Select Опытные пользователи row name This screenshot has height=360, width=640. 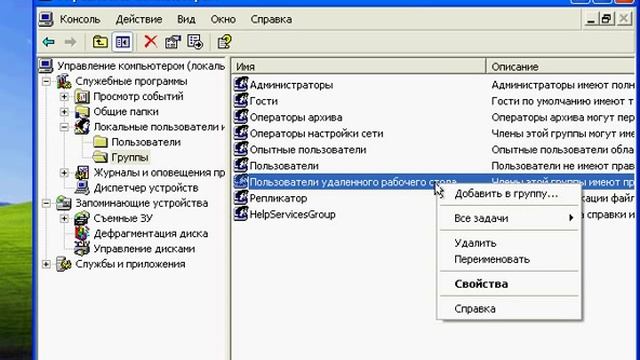click(x=308, y=150)
